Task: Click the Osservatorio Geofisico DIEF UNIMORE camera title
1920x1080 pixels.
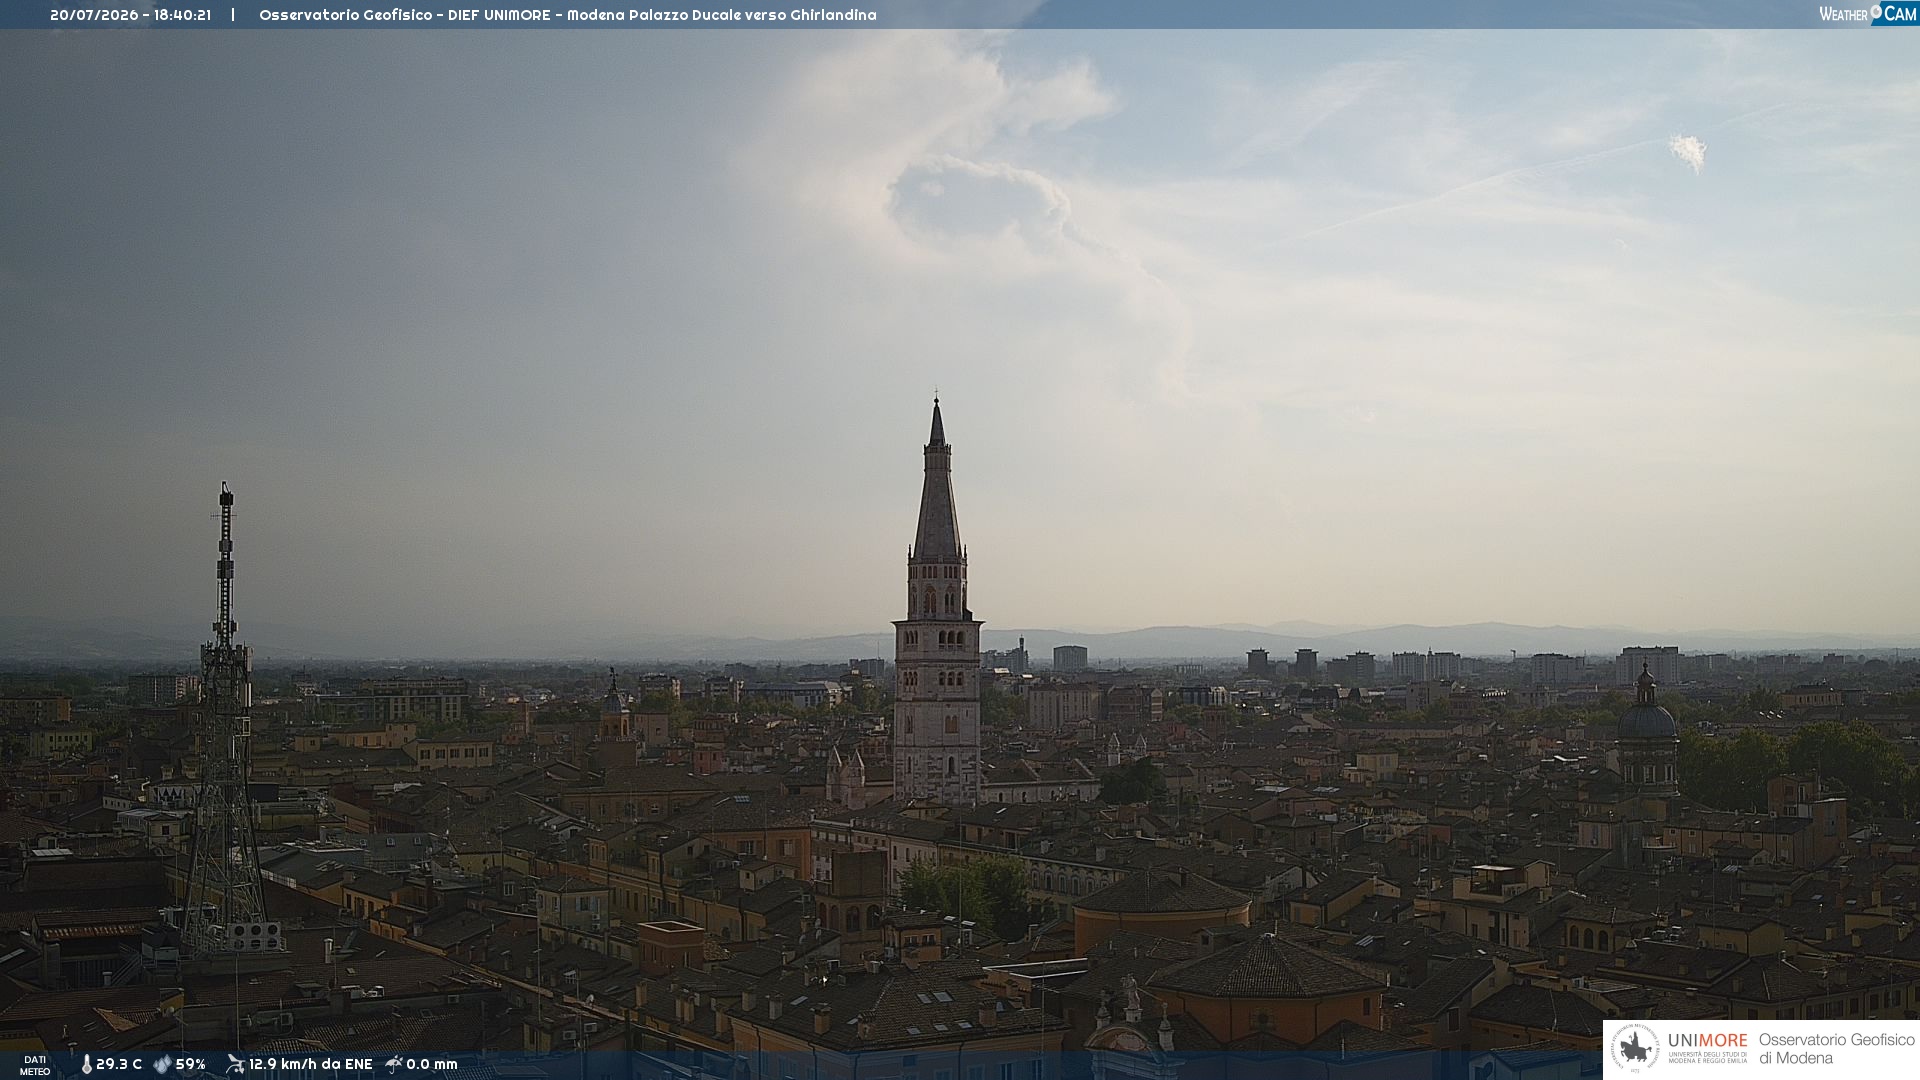Action: pos(568,15)
